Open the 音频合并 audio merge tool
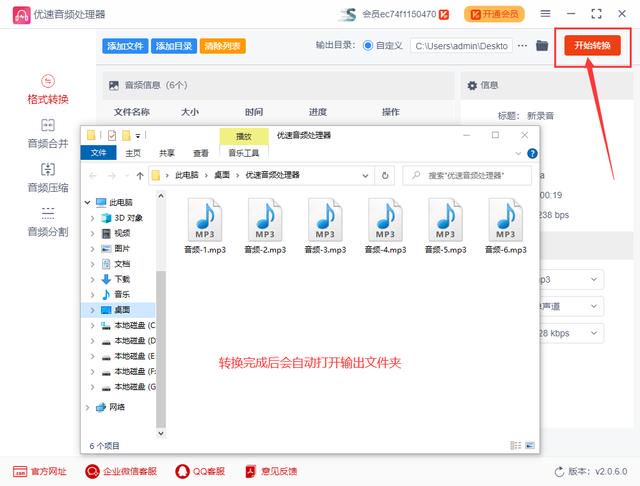640x486 pixels. (48, 134)
